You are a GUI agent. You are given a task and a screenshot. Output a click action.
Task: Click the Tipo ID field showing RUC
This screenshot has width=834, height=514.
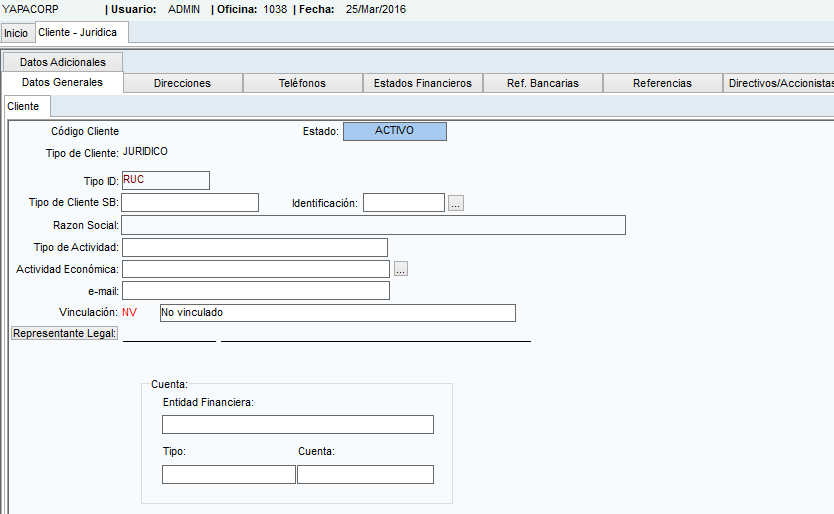click(165, 180)
